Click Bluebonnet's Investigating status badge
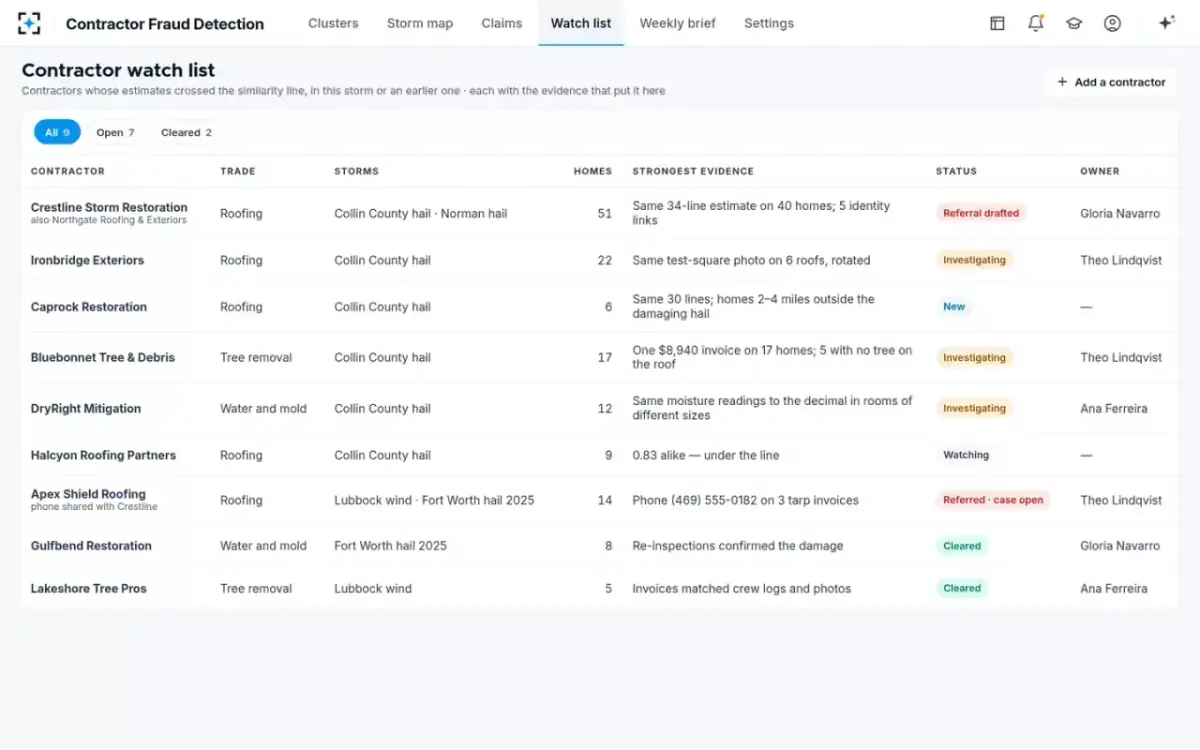This screenshot has height=750, width=1200. [974, 357]
